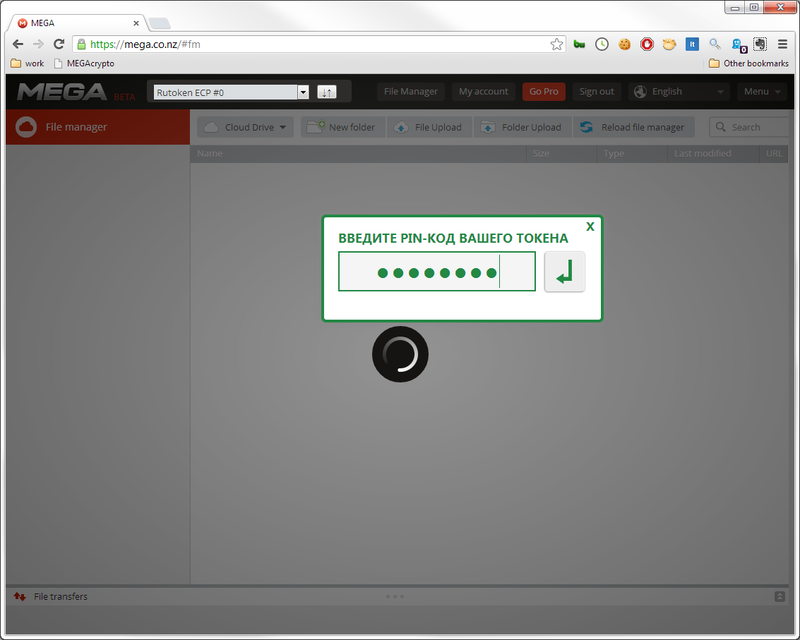Viewport: 800px width, 640px height.
Task: Create a New folder
Action: coord(343,128)
